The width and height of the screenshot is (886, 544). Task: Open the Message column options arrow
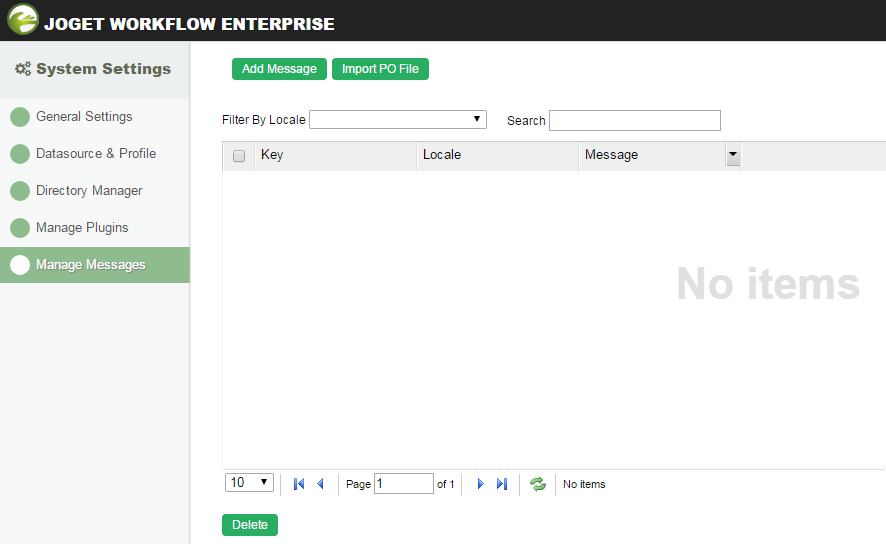pos(733,154)
